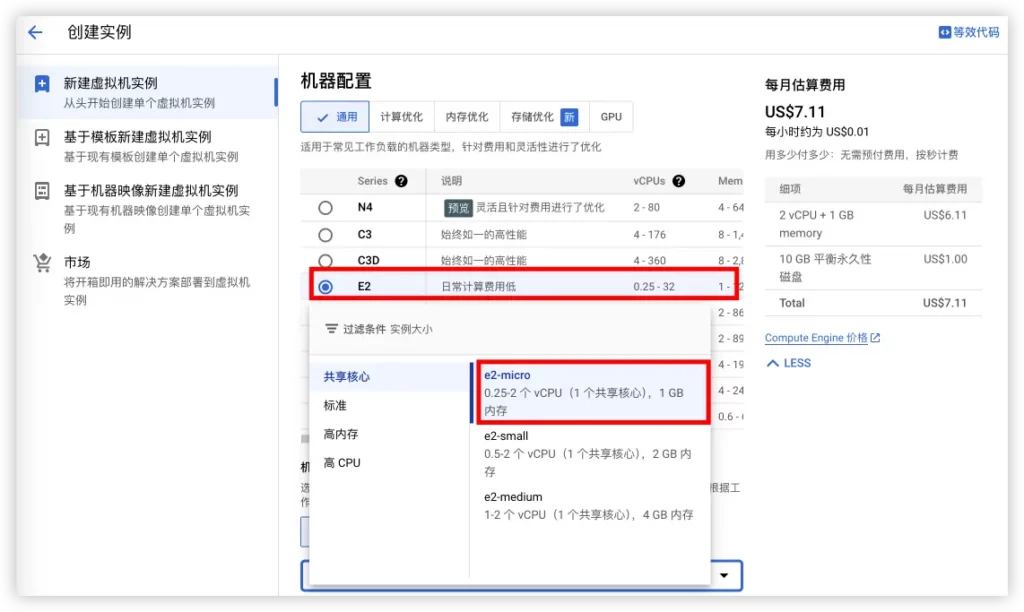Click the machine image instance icon
The height and width of the screenshot is (612, 1024).
tap(42, 191)
